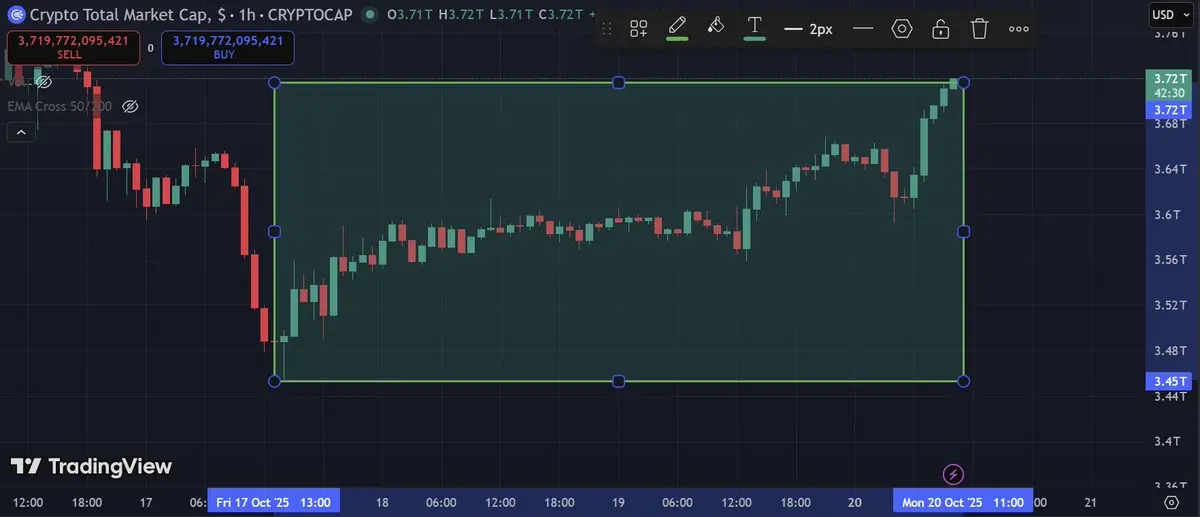
Task: Toggle visibility of Vol indicator
Action: (44, 82)
